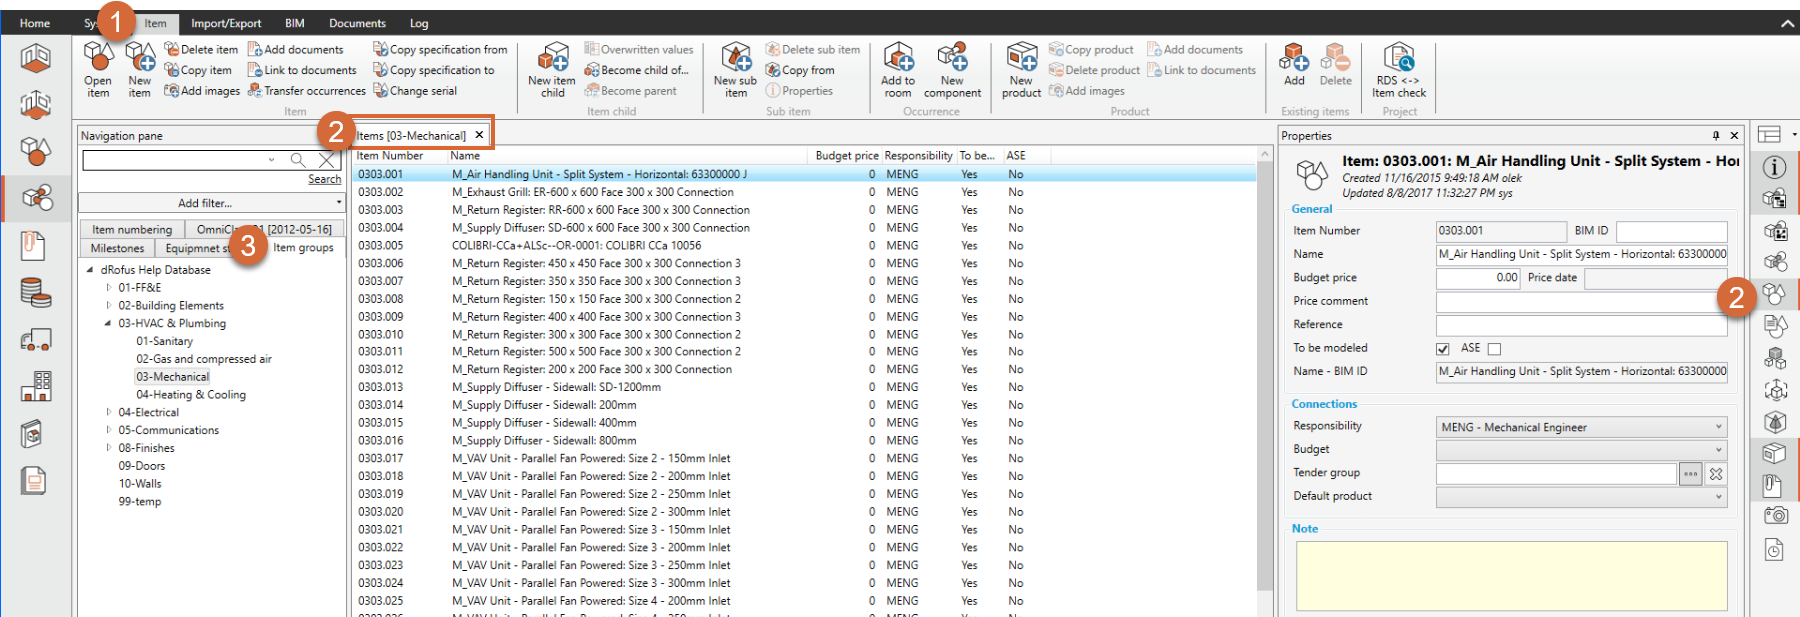Switch to the Import/Export ribbon tab
The width and height of the screenshot is (1800, 617).
pos(226,23)
